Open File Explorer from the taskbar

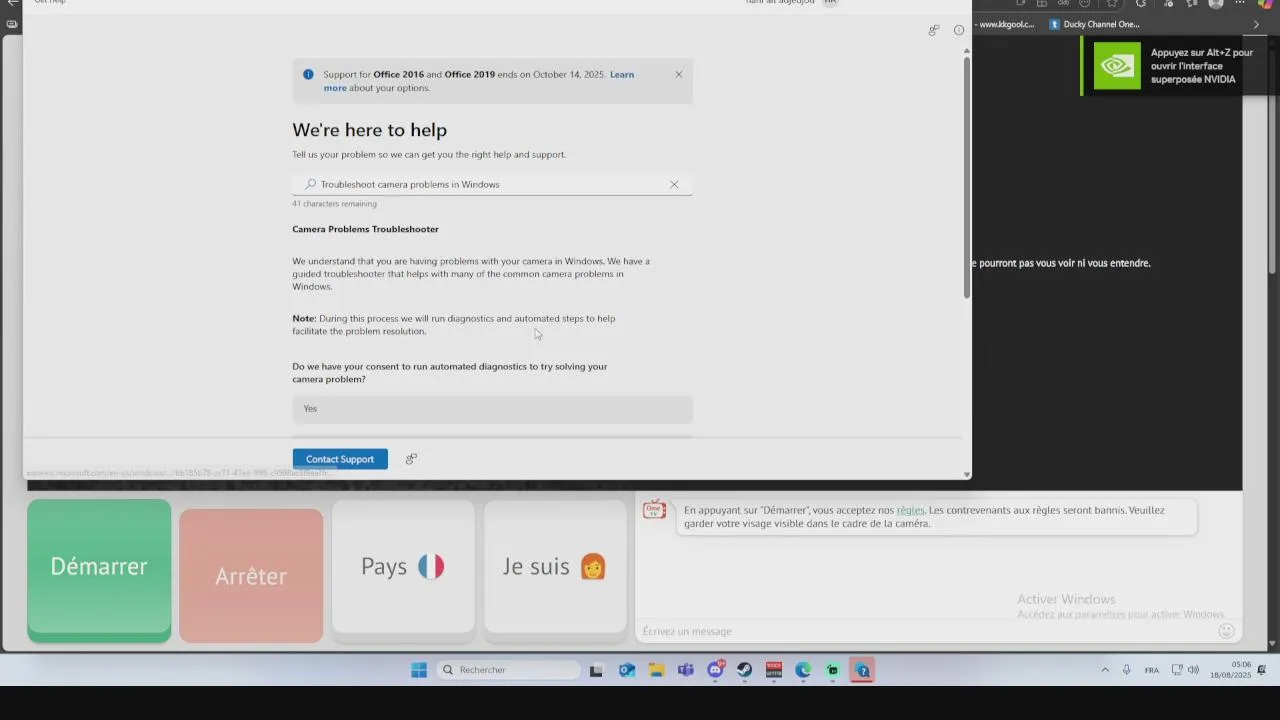[x=656, y=670]
